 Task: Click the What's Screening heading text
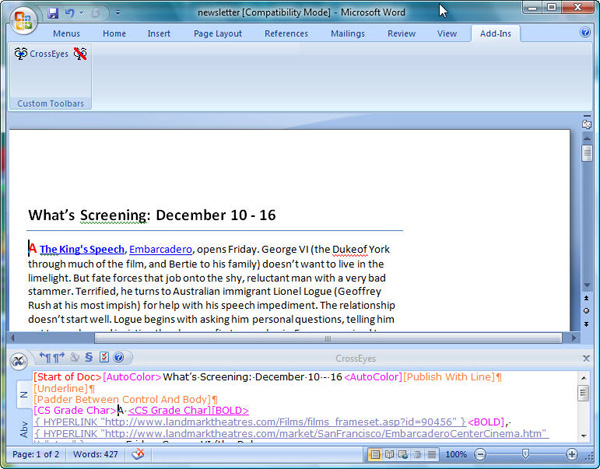[152, 215]
